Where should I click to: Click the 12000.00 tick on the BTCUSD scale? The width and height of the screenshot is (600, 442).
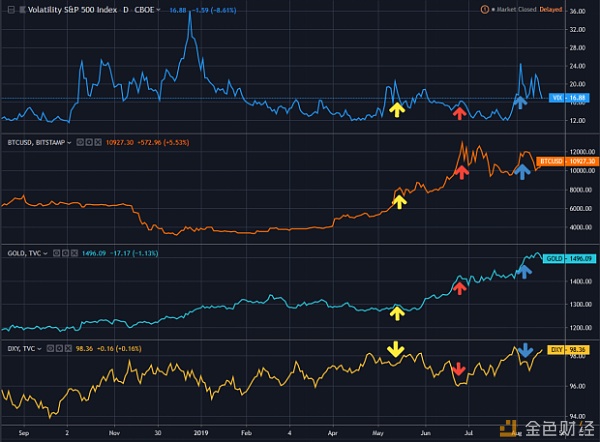point(582,152)
